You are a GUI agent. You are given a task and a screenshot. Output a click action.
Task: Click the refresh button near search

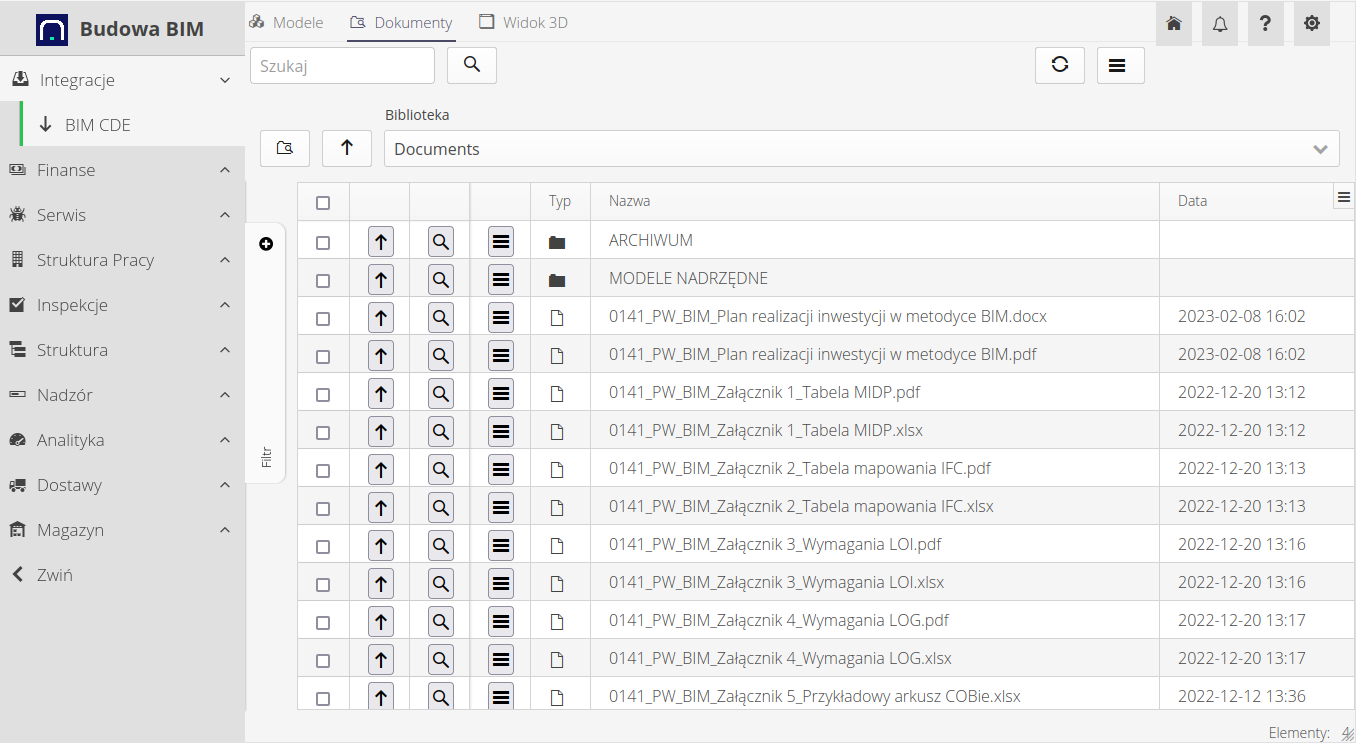pos(1060,65)
